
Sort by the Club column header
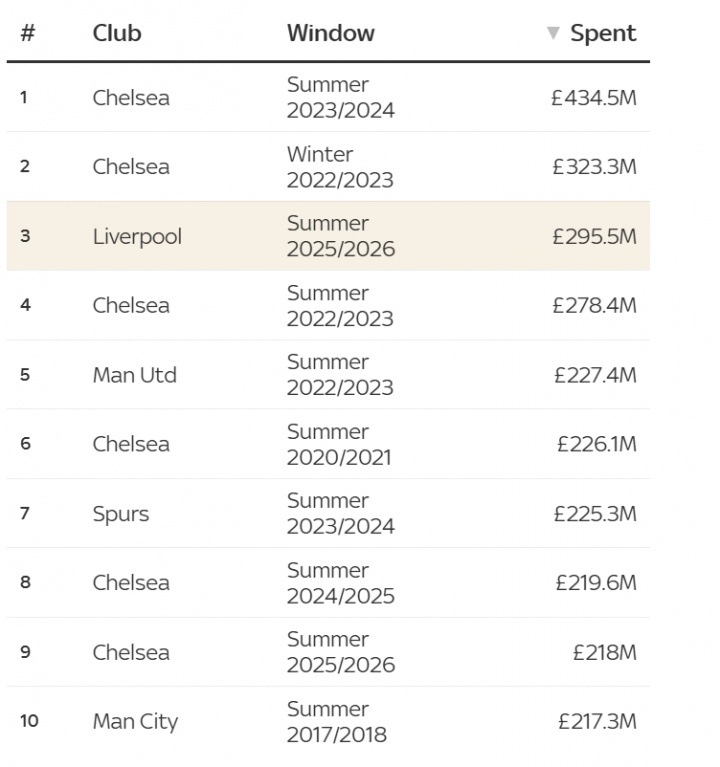(117, 33)
